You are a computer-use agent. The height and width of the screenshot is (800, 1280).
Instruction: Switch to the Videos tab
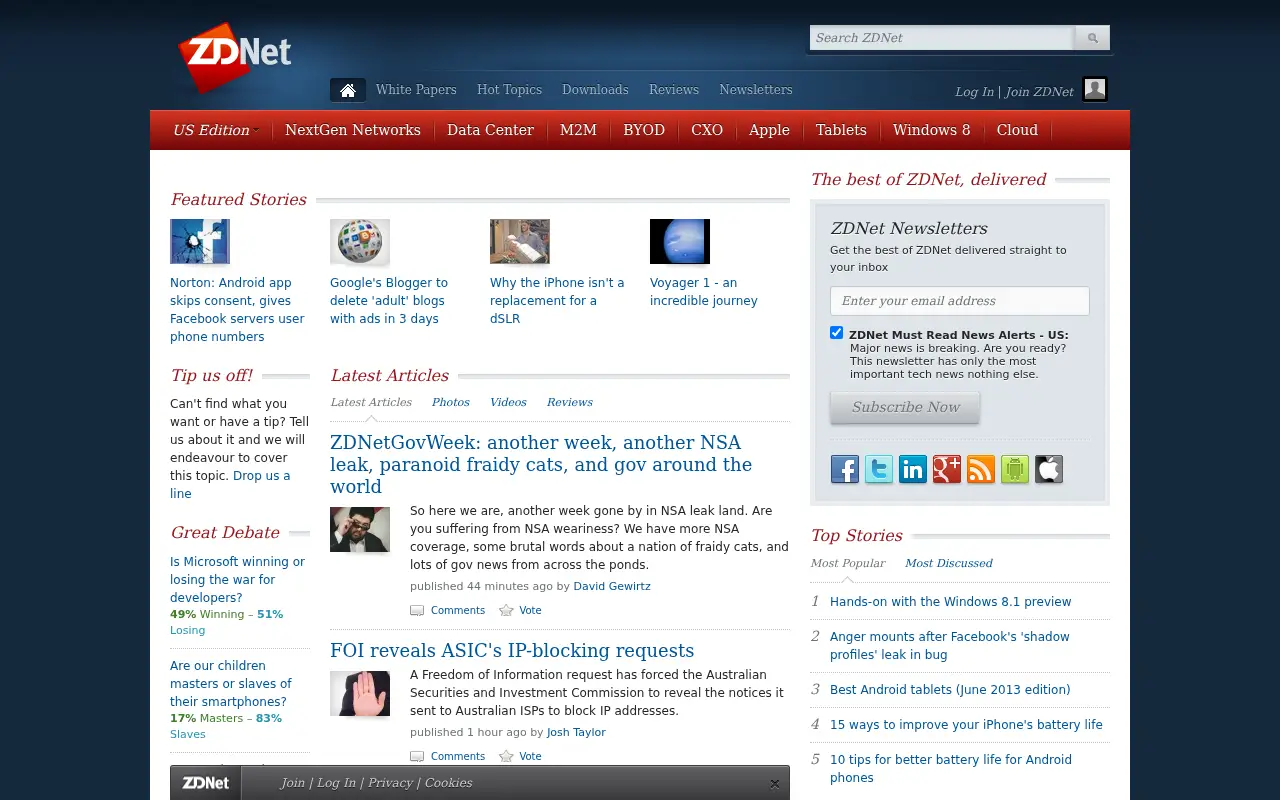[x=508, y=402]
